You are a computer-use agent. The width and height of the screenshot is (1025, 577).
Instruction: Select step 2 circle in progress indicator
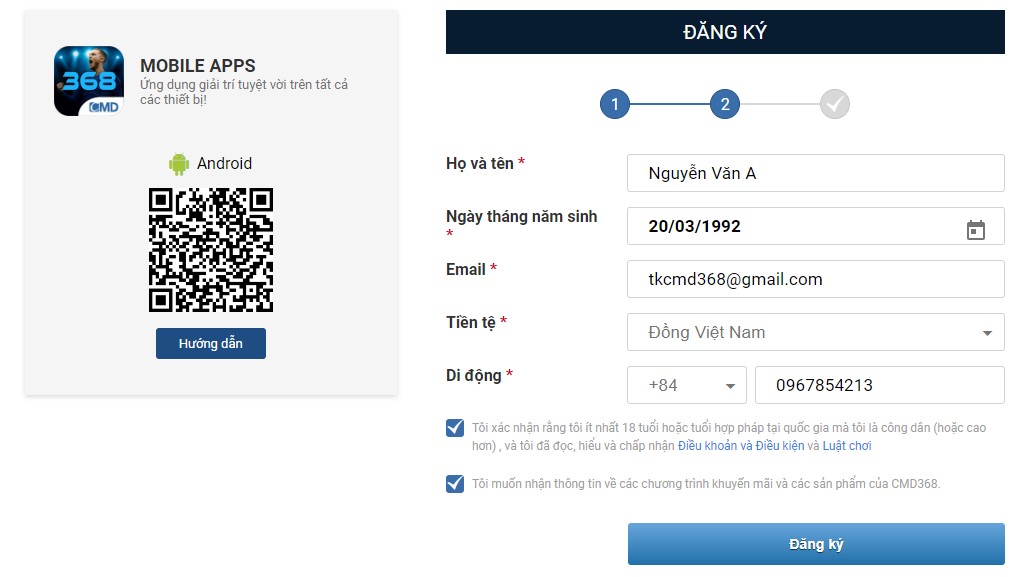pyautogui.click(x=725, y=104)
